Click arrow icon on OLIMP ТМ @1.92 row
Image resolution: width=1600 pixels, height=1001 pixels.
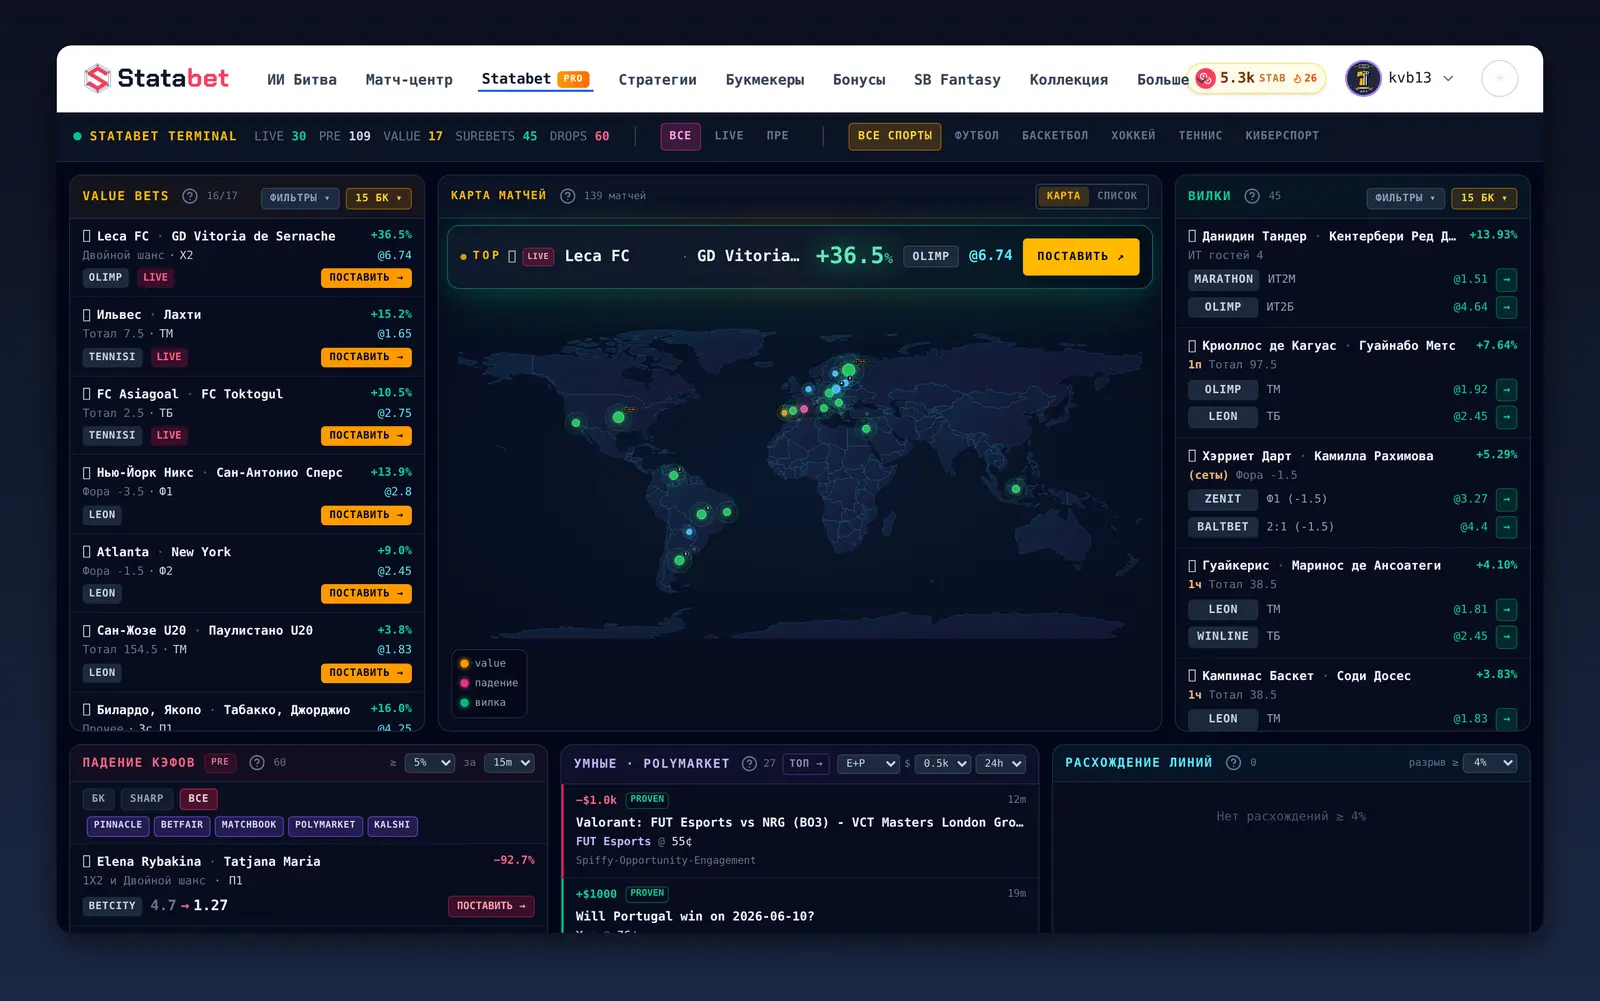[1506, 390]
